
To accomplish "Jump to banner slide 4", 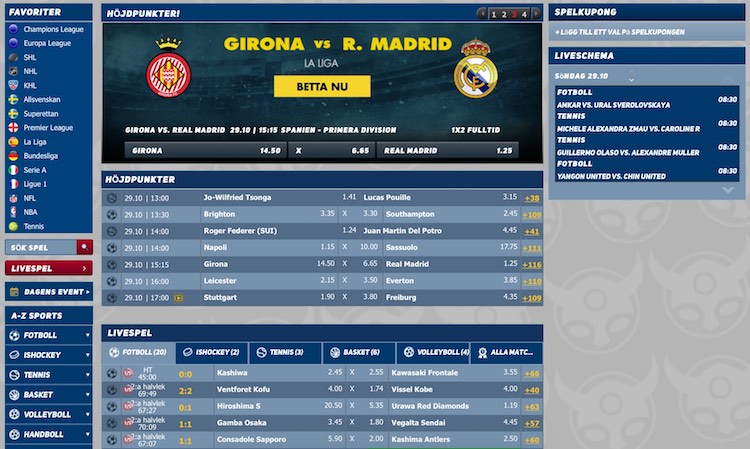I will click(524, 14).
